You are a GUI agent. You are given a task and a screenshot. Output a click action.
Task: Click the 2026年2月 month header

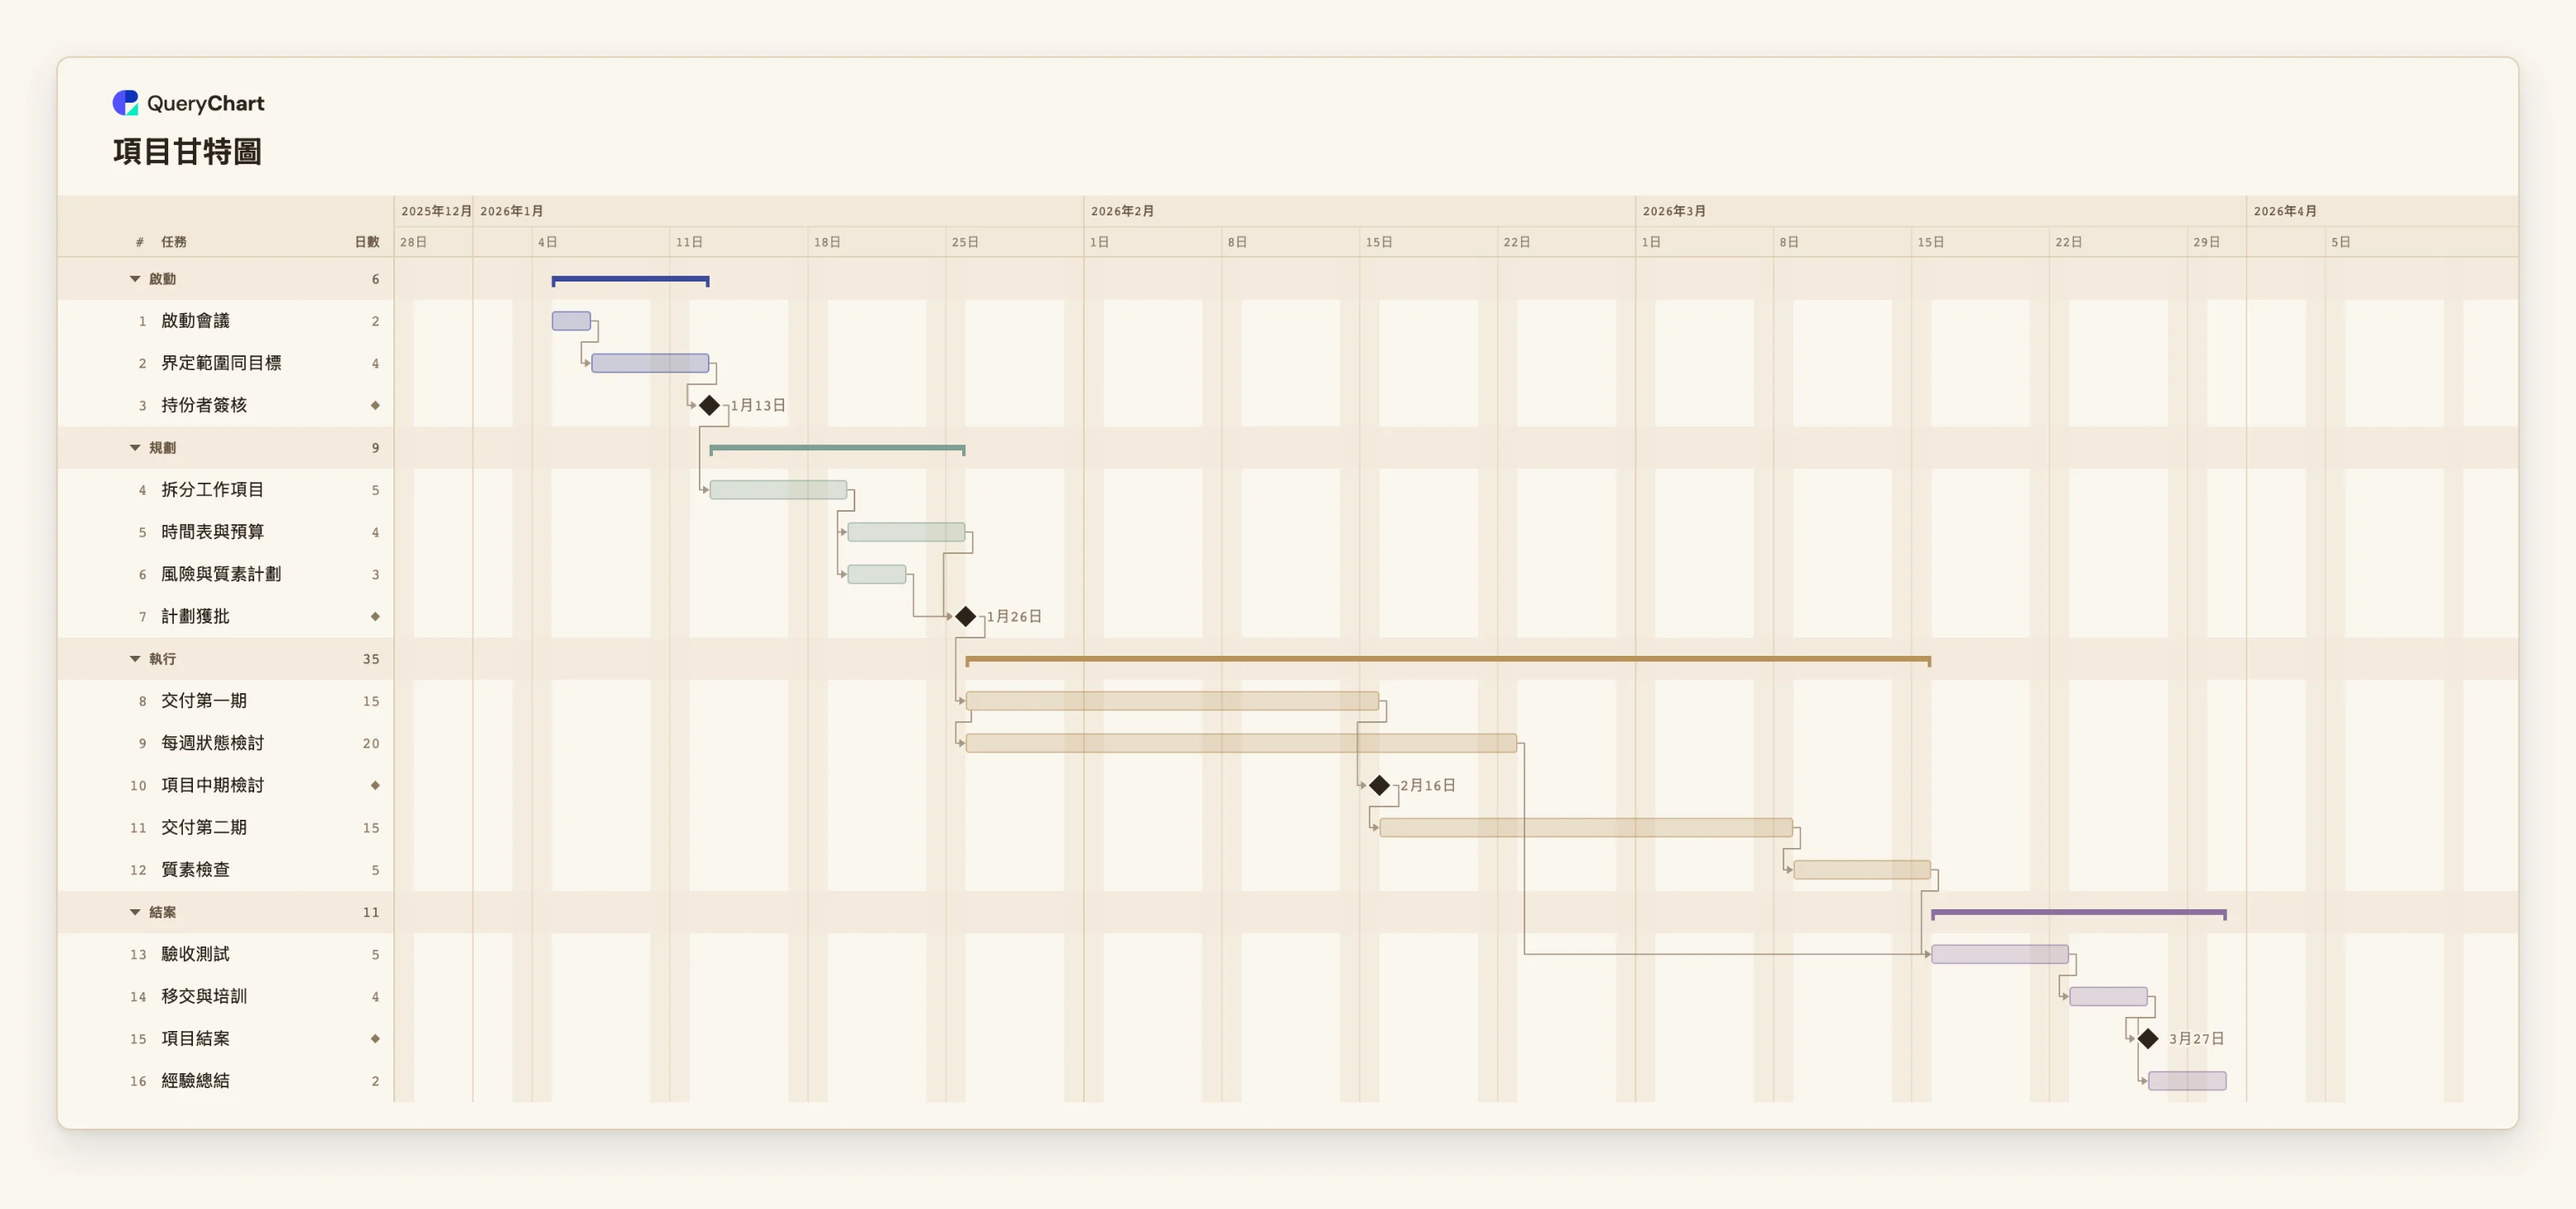(1122, 211)
